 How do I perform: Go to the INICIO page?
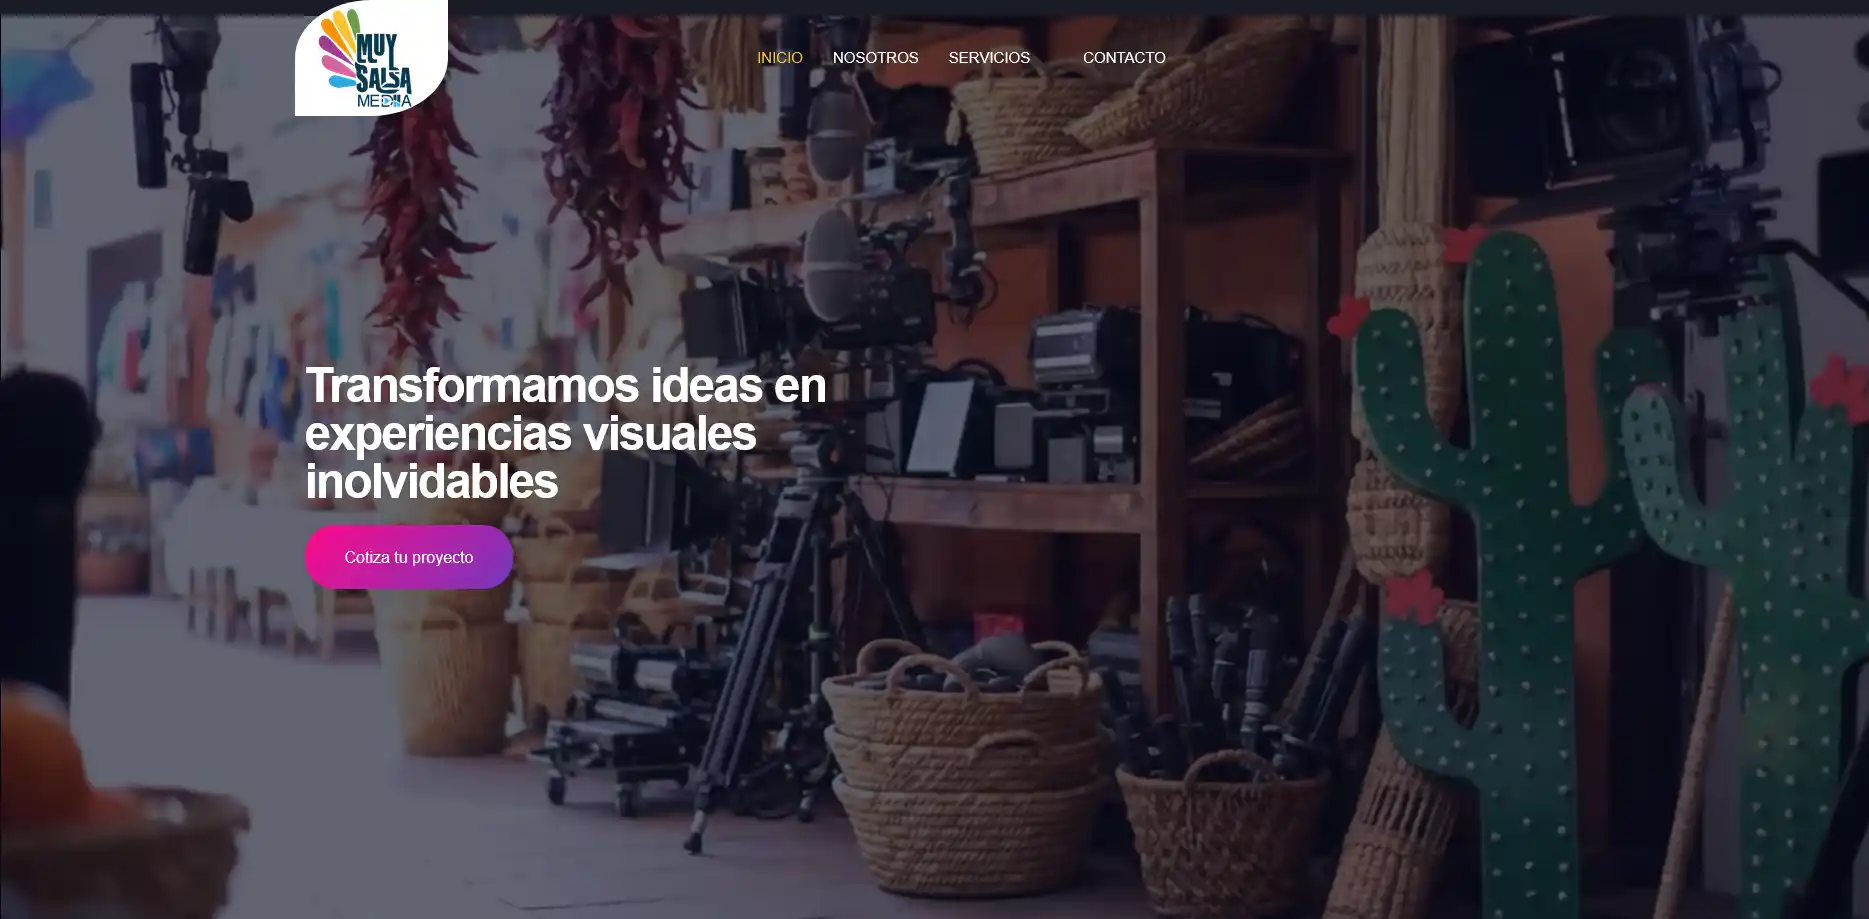[x=779, y=58]
